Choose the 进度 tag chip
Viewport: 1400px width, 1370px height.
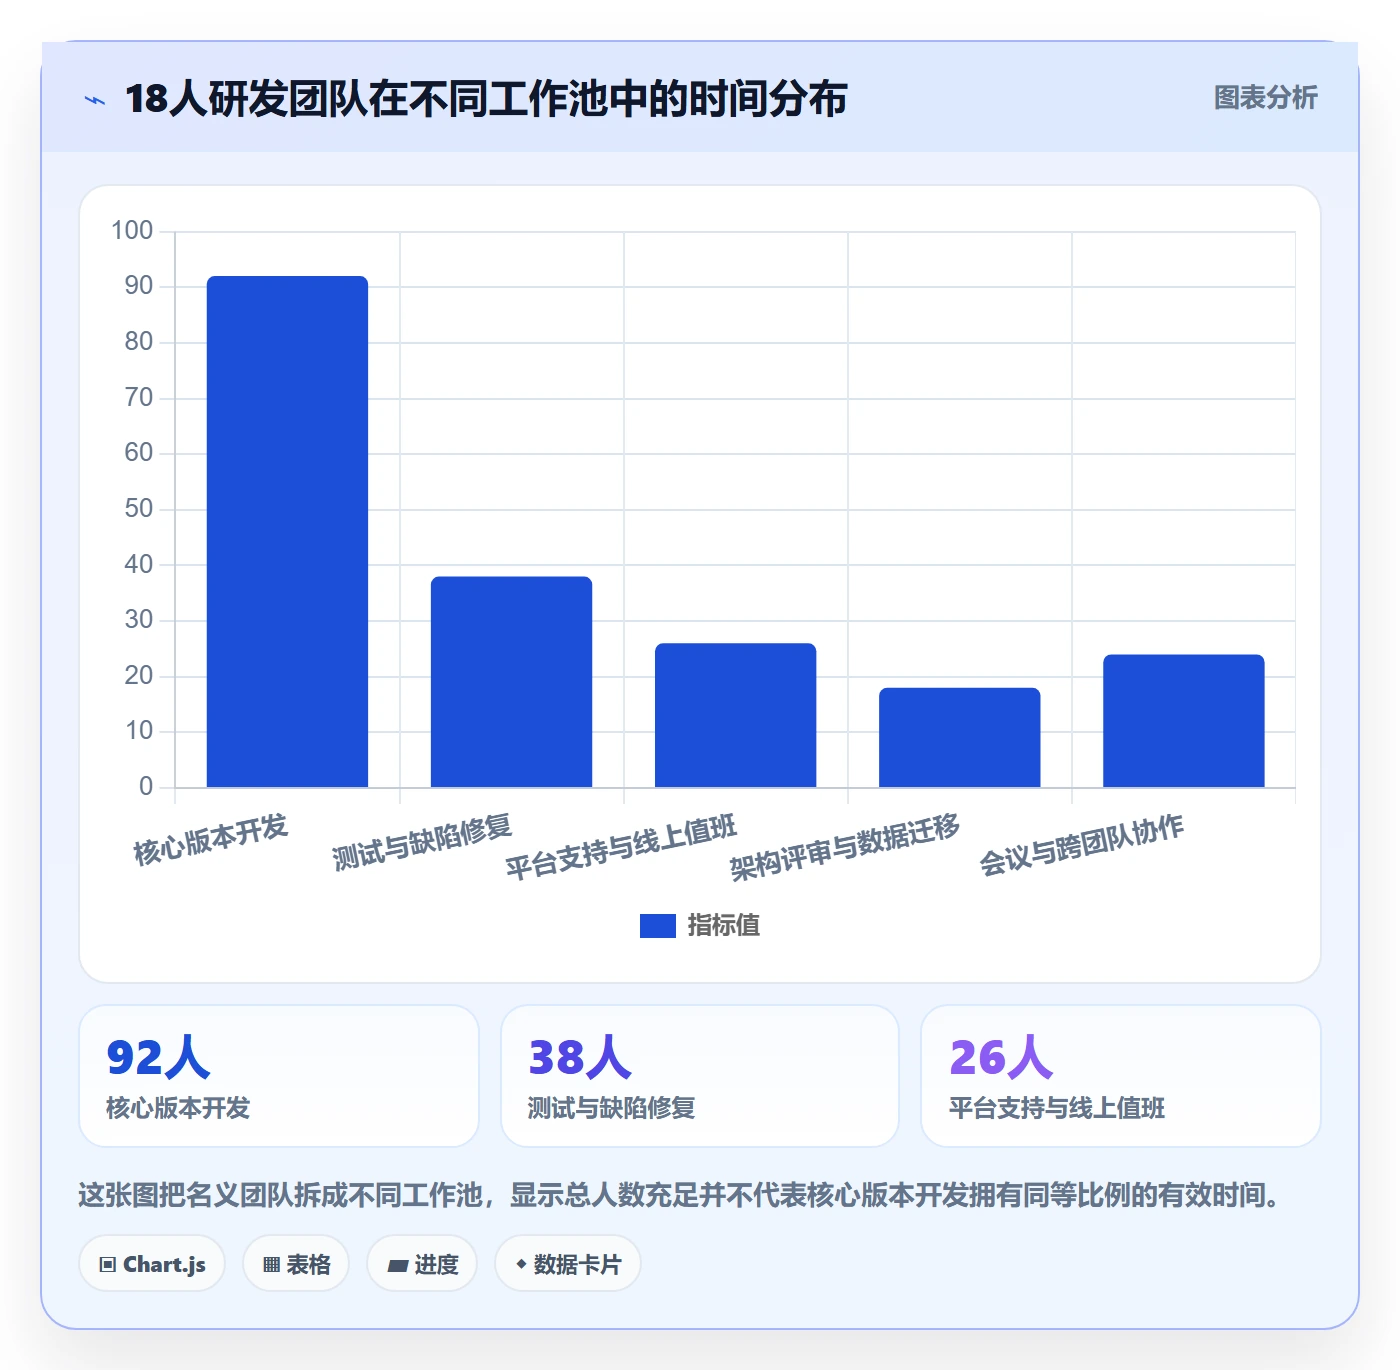[x=422, y=1264]
